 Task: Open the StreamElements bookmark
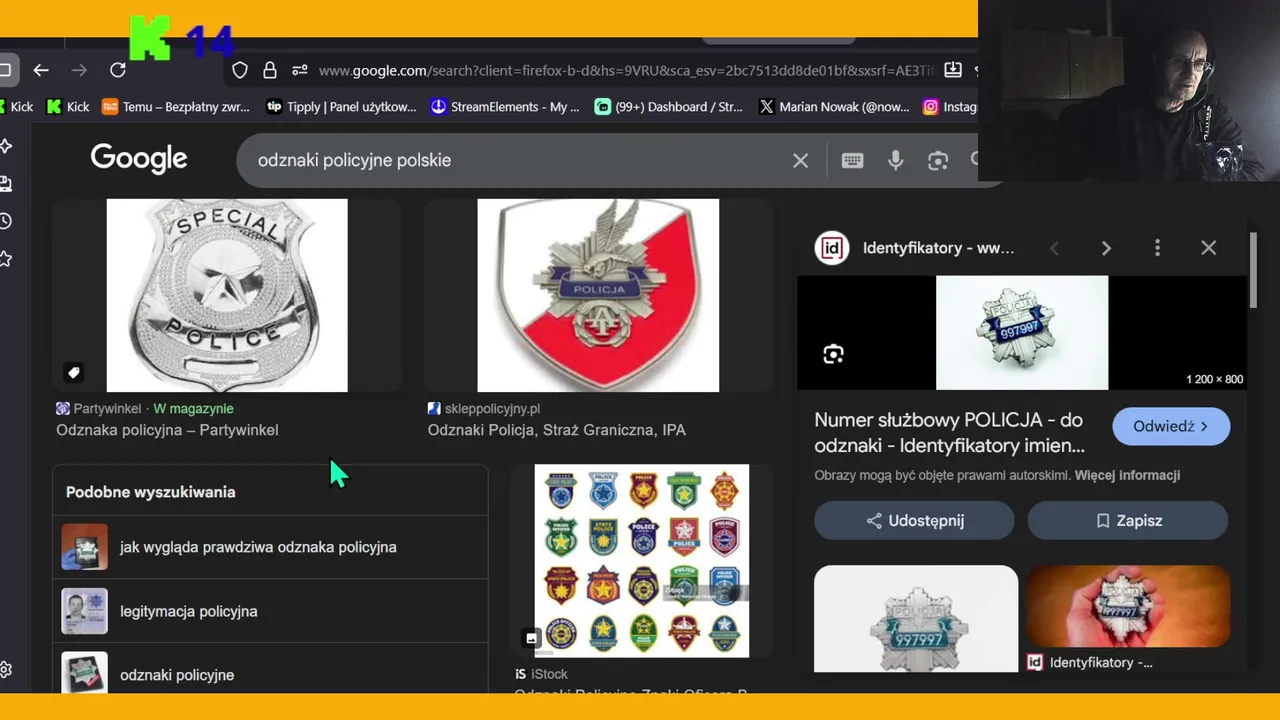coord(505,107)
